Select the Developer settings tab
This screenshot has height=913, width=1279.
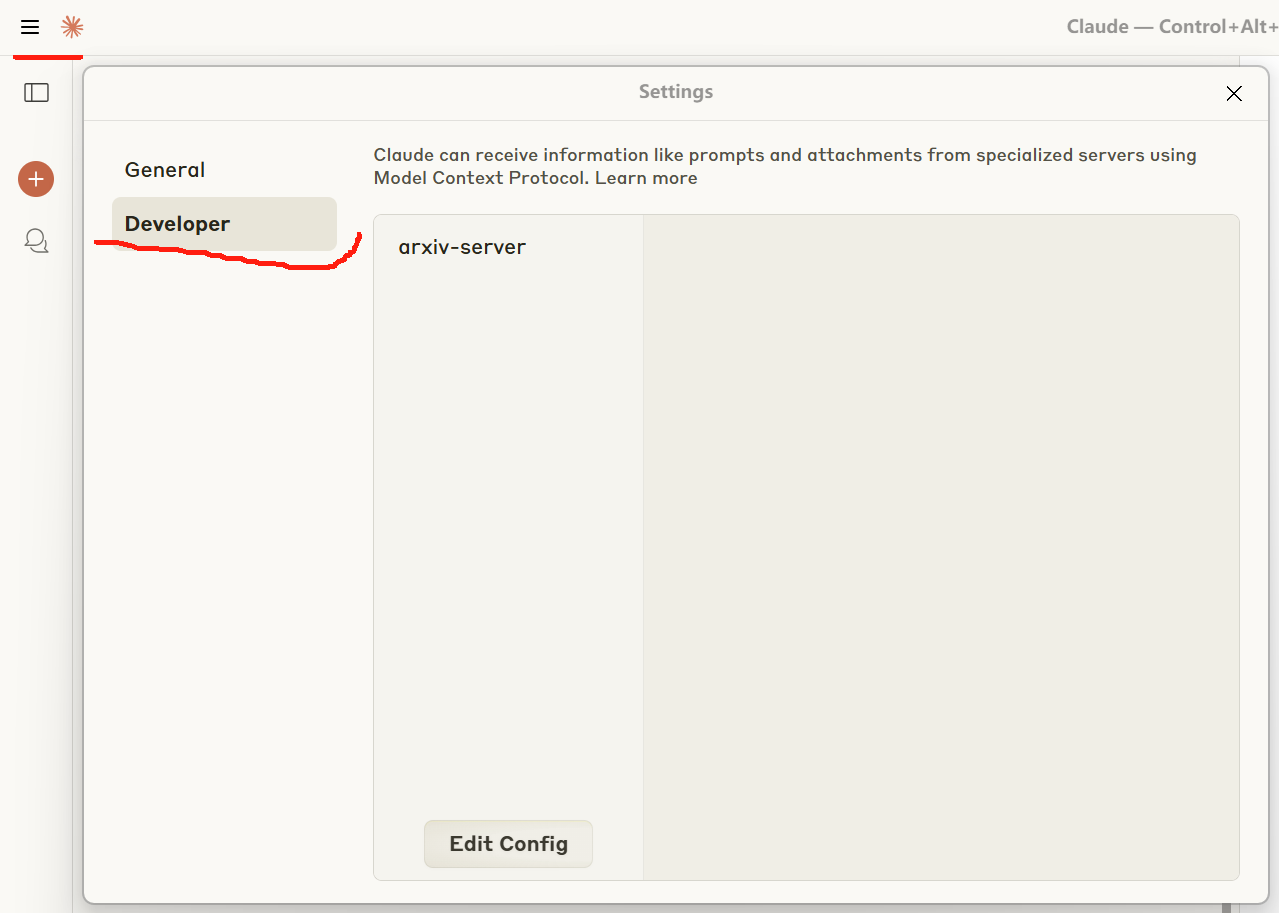[x=224, y=224]
